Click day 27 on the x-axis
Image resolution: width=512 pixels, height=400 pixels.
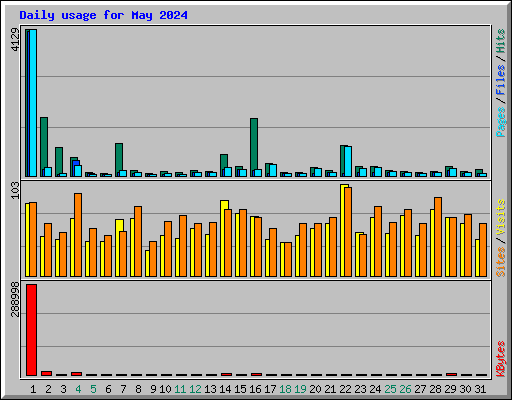click(421, 389)
